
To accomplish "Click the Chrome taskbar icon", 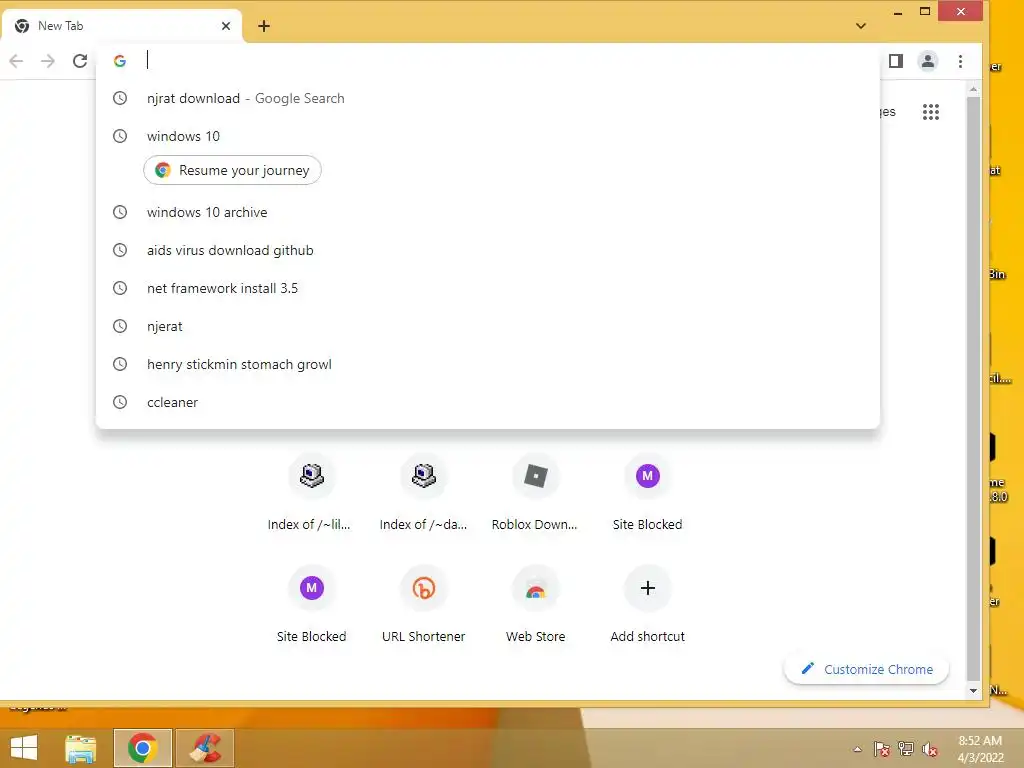I will pos(142,748).
